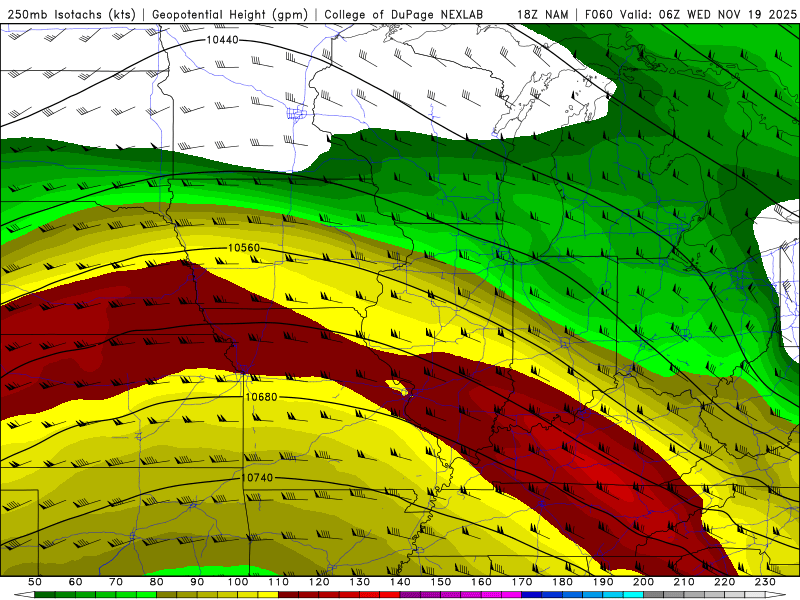Click the 10740 height contour label
The height and width of the screenshot is (600, 800).
[x=257, y=478]
